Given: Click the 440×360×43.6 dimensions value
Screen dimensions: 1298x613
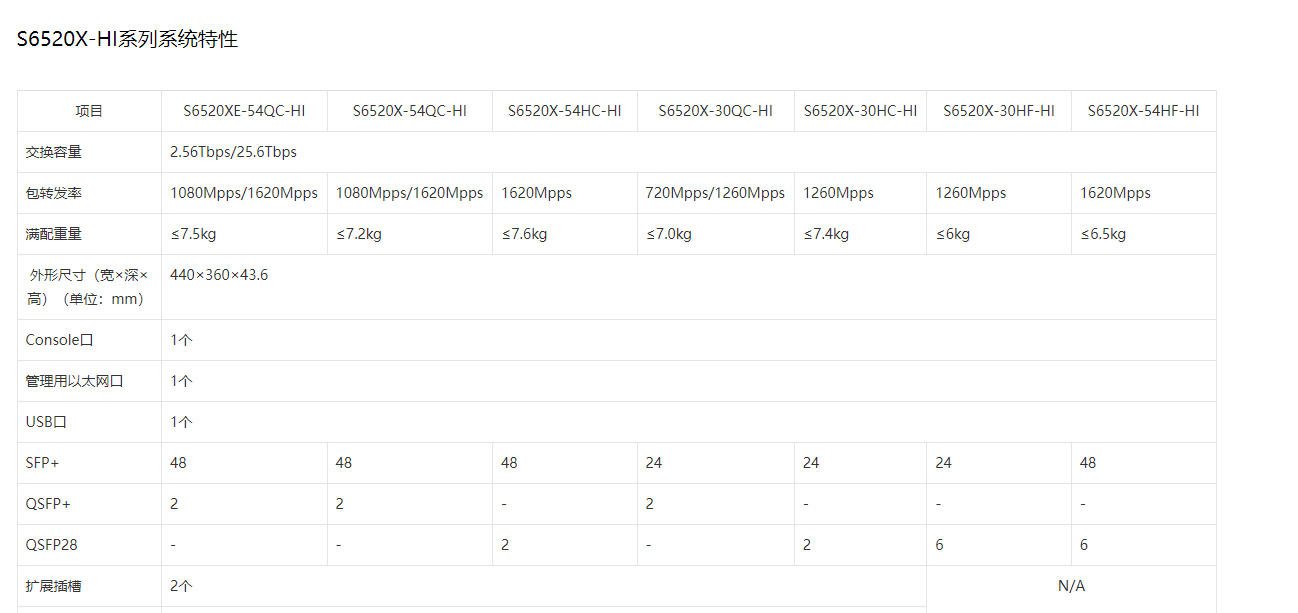Looking at the screenshot, I should 219,275.
